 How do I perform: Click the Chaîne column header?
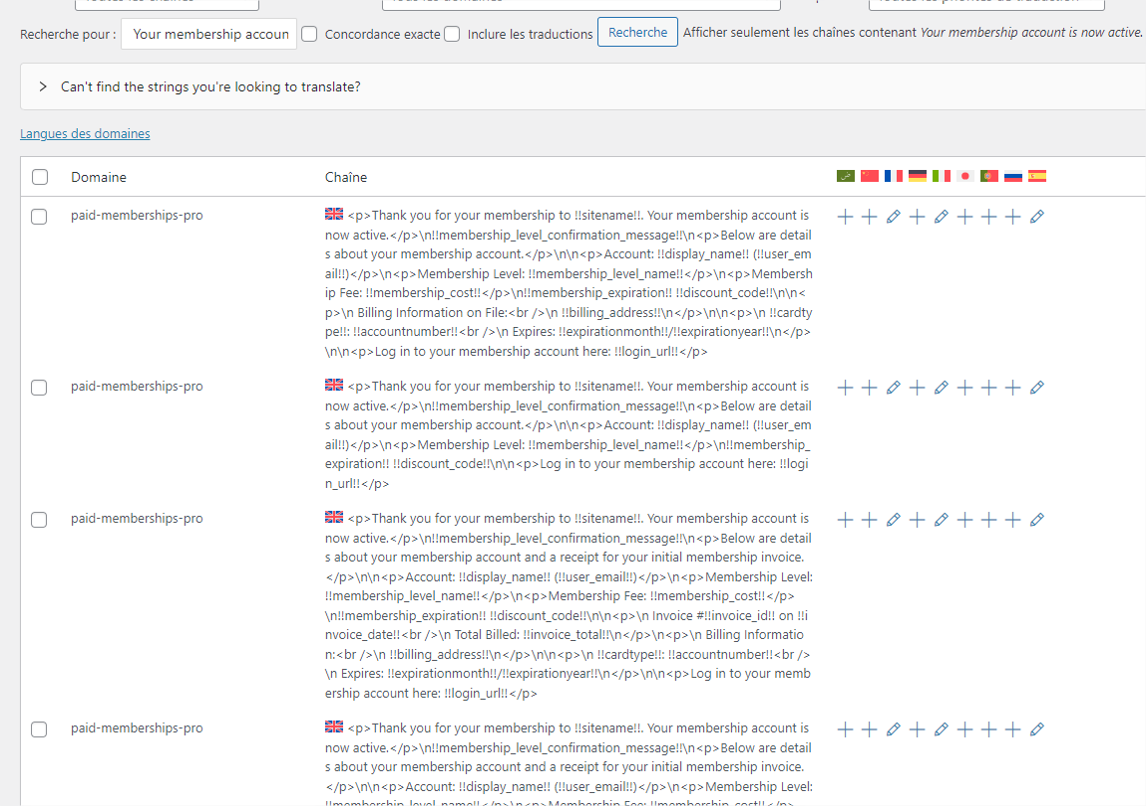click(346, 177)
